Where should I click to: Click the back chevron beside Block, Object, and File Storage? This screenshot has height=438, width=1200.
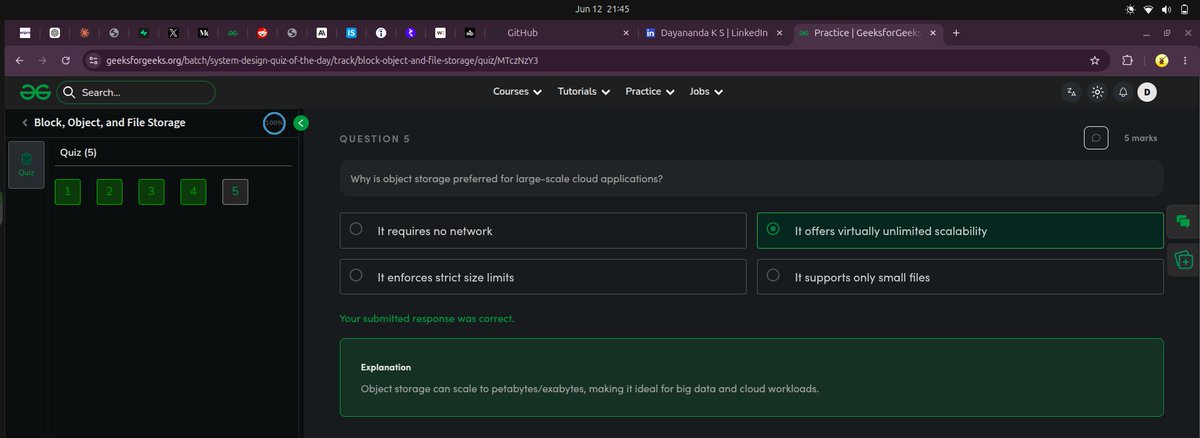tap(24, 123)
